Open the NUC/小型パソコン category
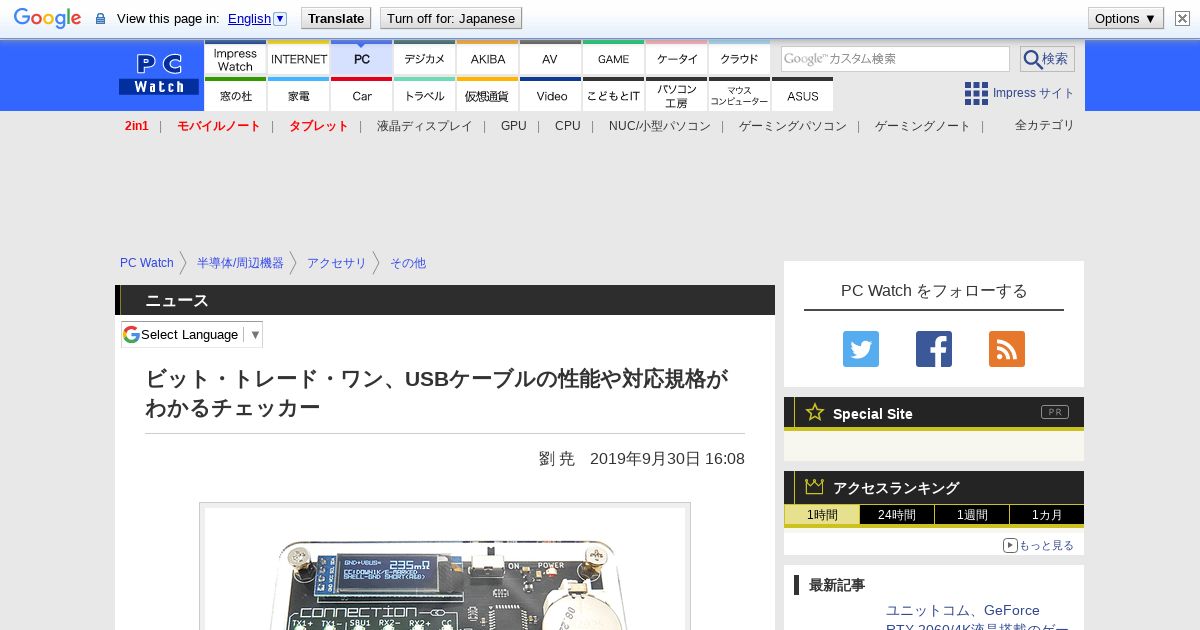Screen dimensions: 1200x630 coord(660,126)
